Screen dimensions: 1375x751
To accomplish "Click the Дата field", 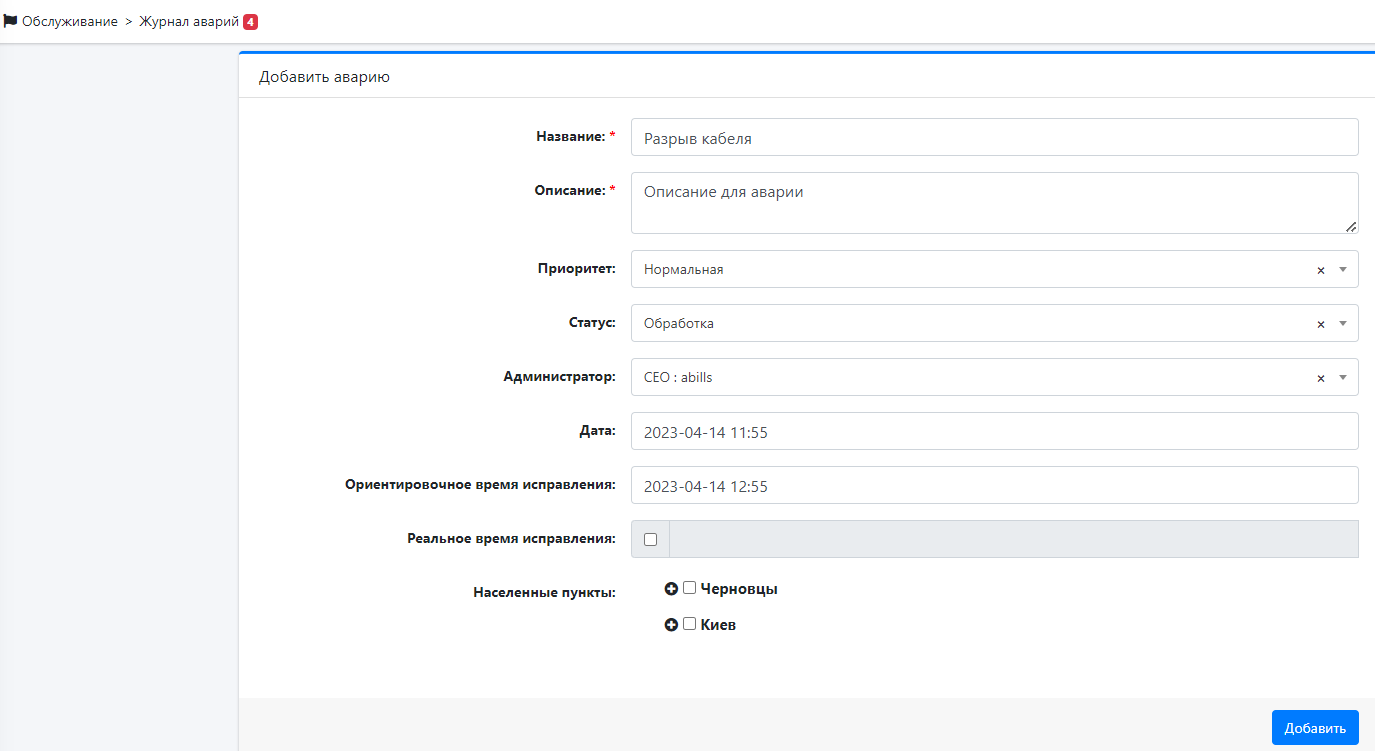I will (x=994, y=432).
